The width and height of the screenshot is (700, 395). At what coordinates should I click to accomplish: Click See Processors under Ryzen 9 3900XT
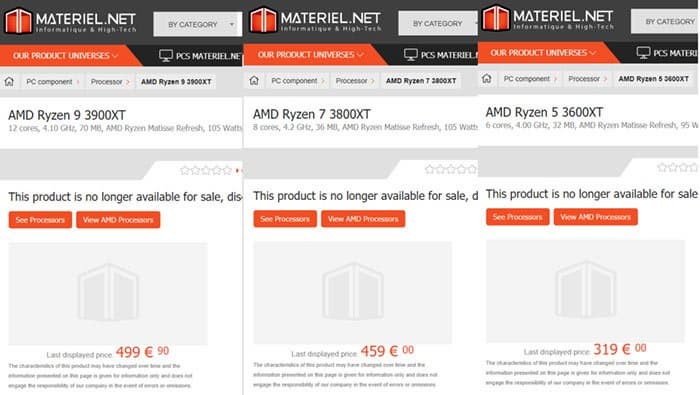click(40, 220)
